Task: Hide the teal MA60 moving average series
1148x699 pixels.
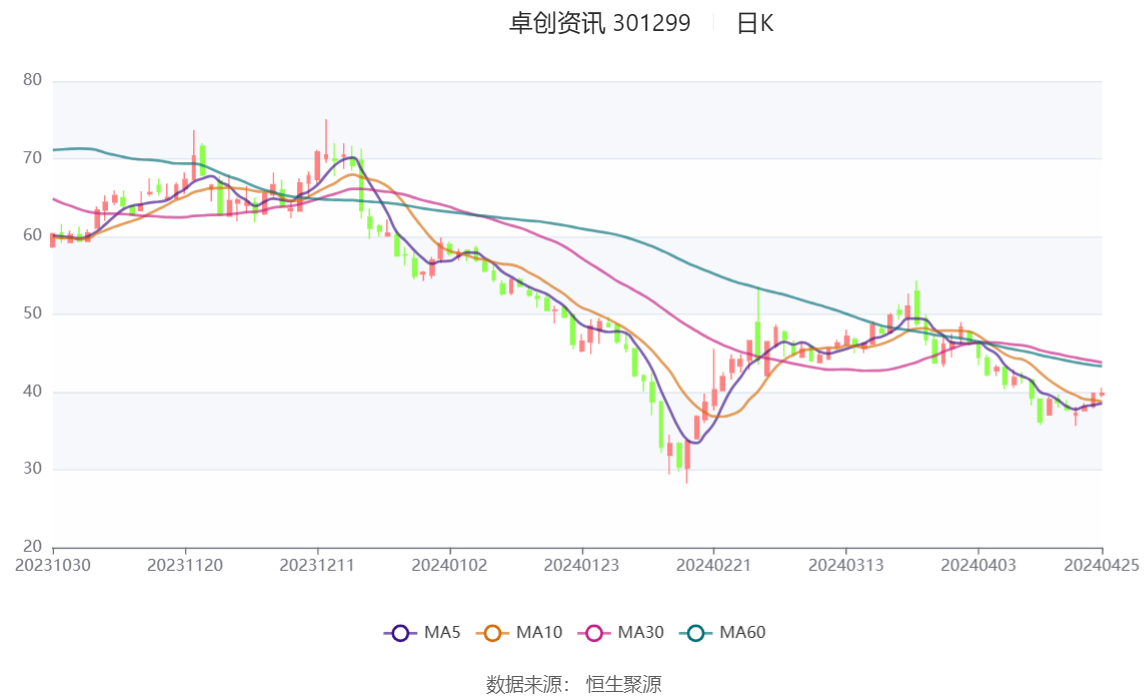Action: tap(696, 633)
